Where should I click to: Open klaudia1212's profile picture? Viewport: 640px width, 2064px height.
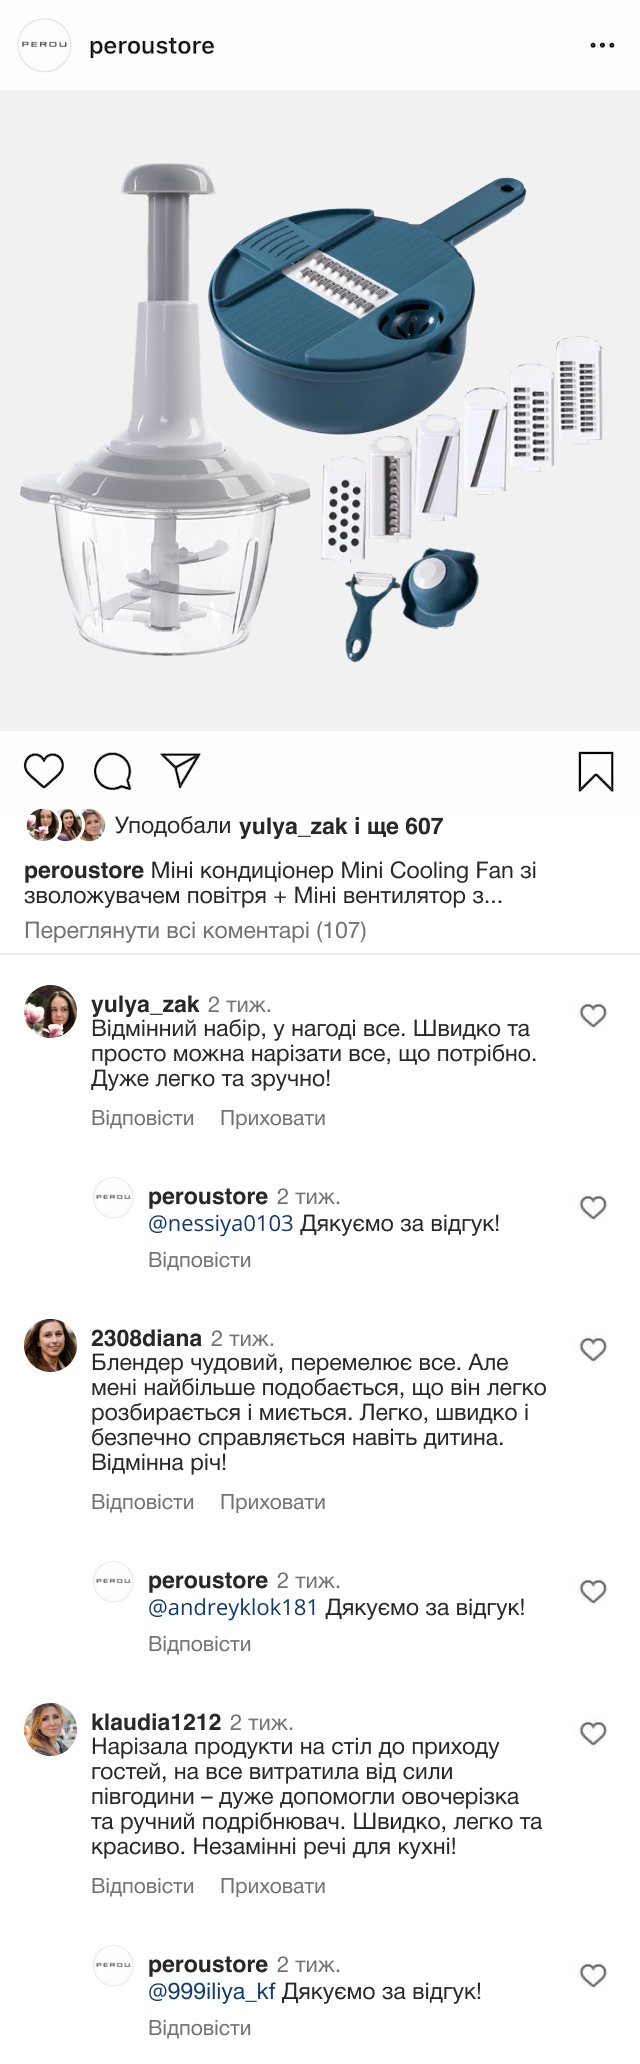pyautogui.click(x=50, y=1730)
